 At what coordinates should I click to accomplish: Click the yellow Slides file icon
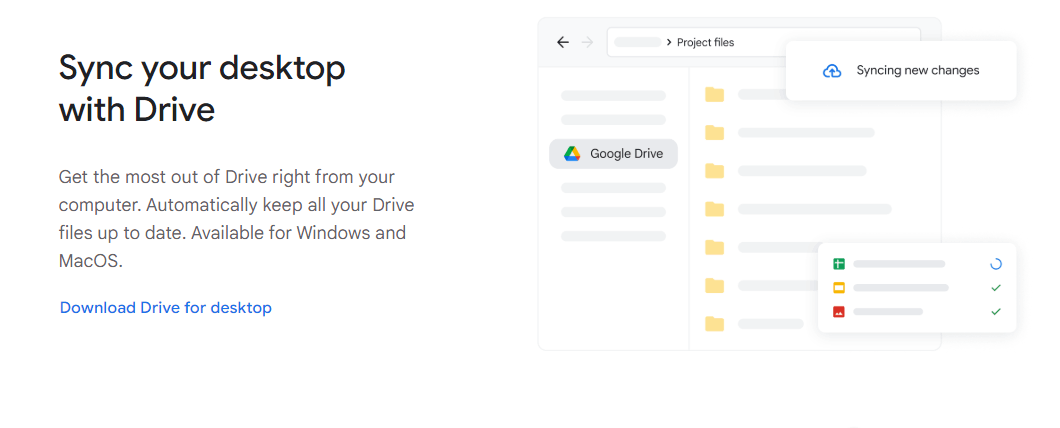[x=838, y=287]
